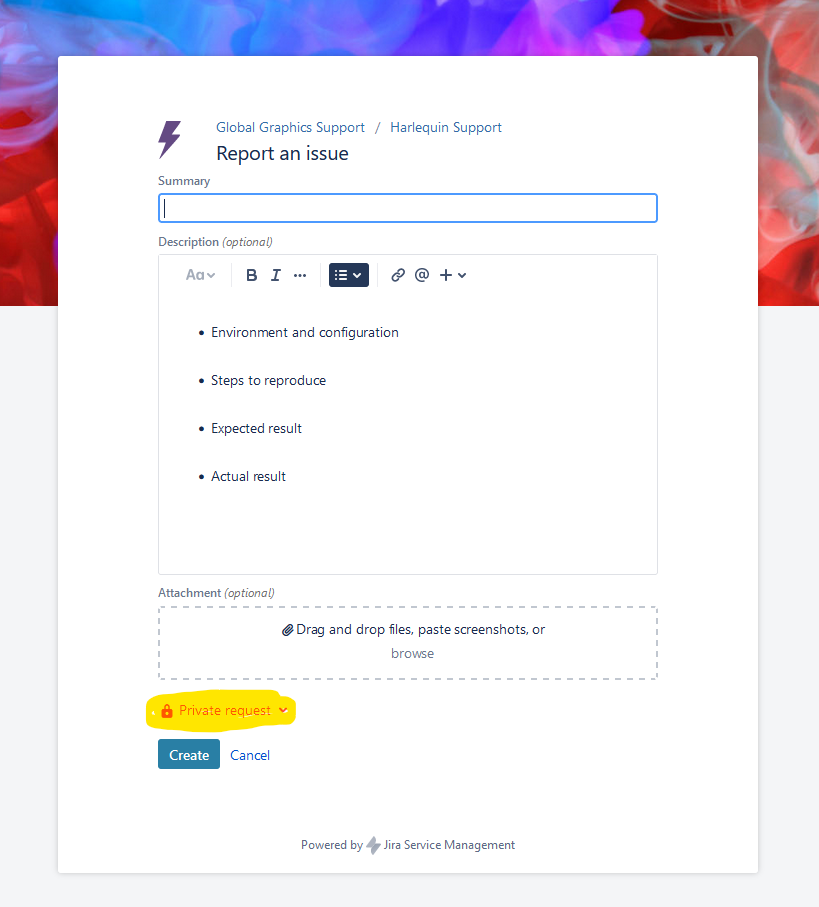Open Harlequin Support breadcrumb link
Image resolution: width=819 pixels, height=907 pixels.
(446, 127)
